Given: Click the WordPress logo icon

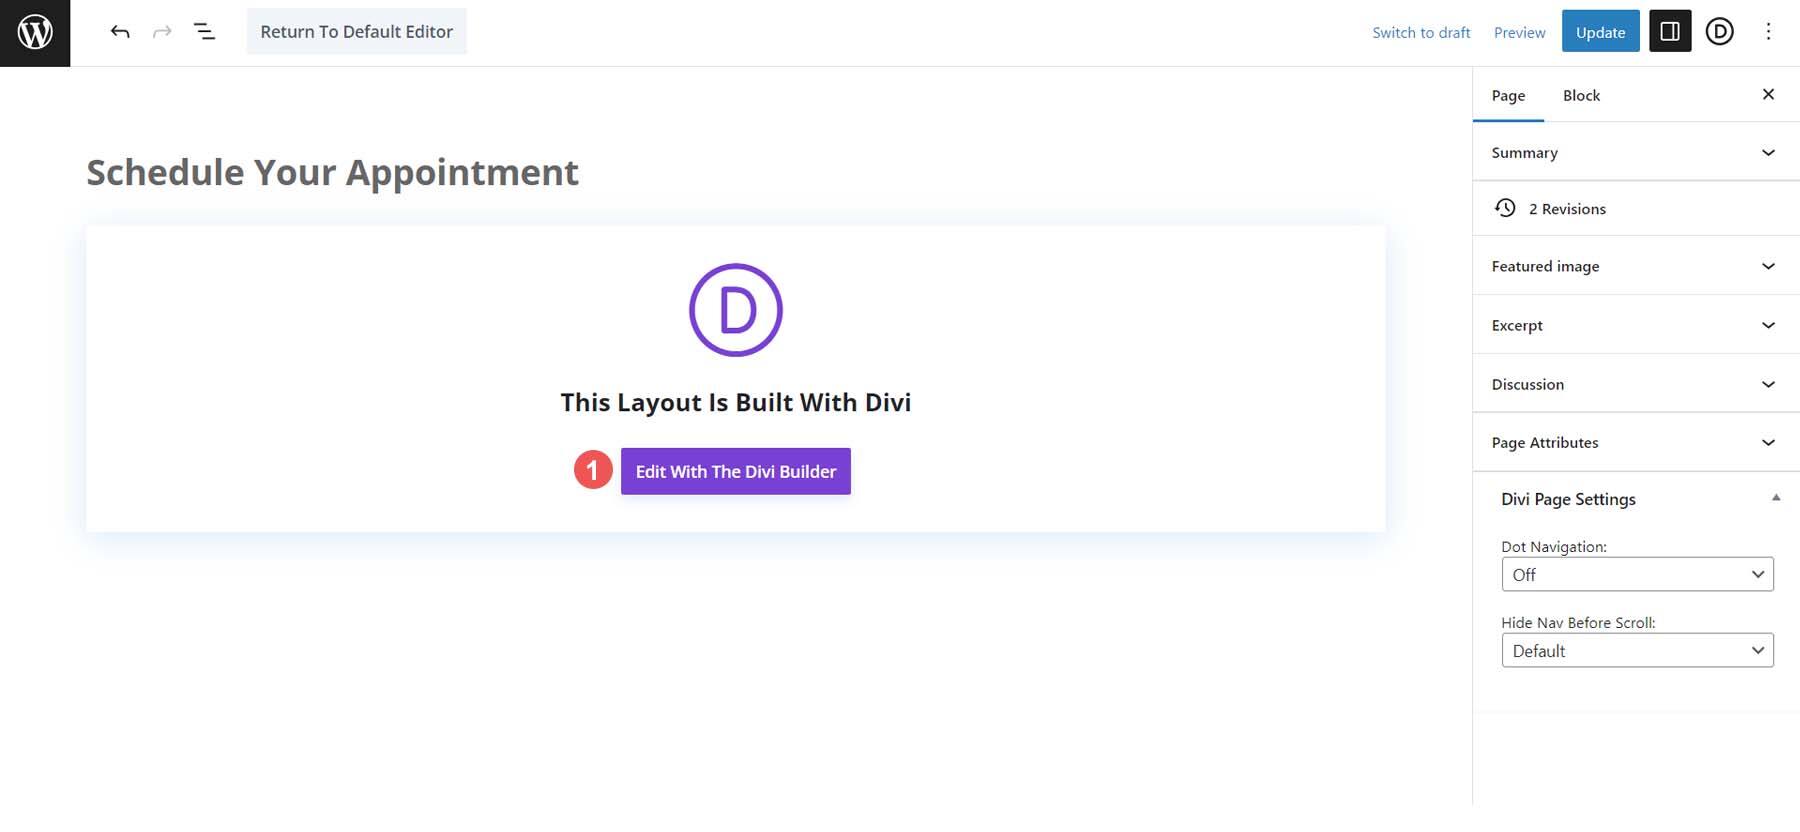Looking at the screenshot, I should (x=35, y=33).
